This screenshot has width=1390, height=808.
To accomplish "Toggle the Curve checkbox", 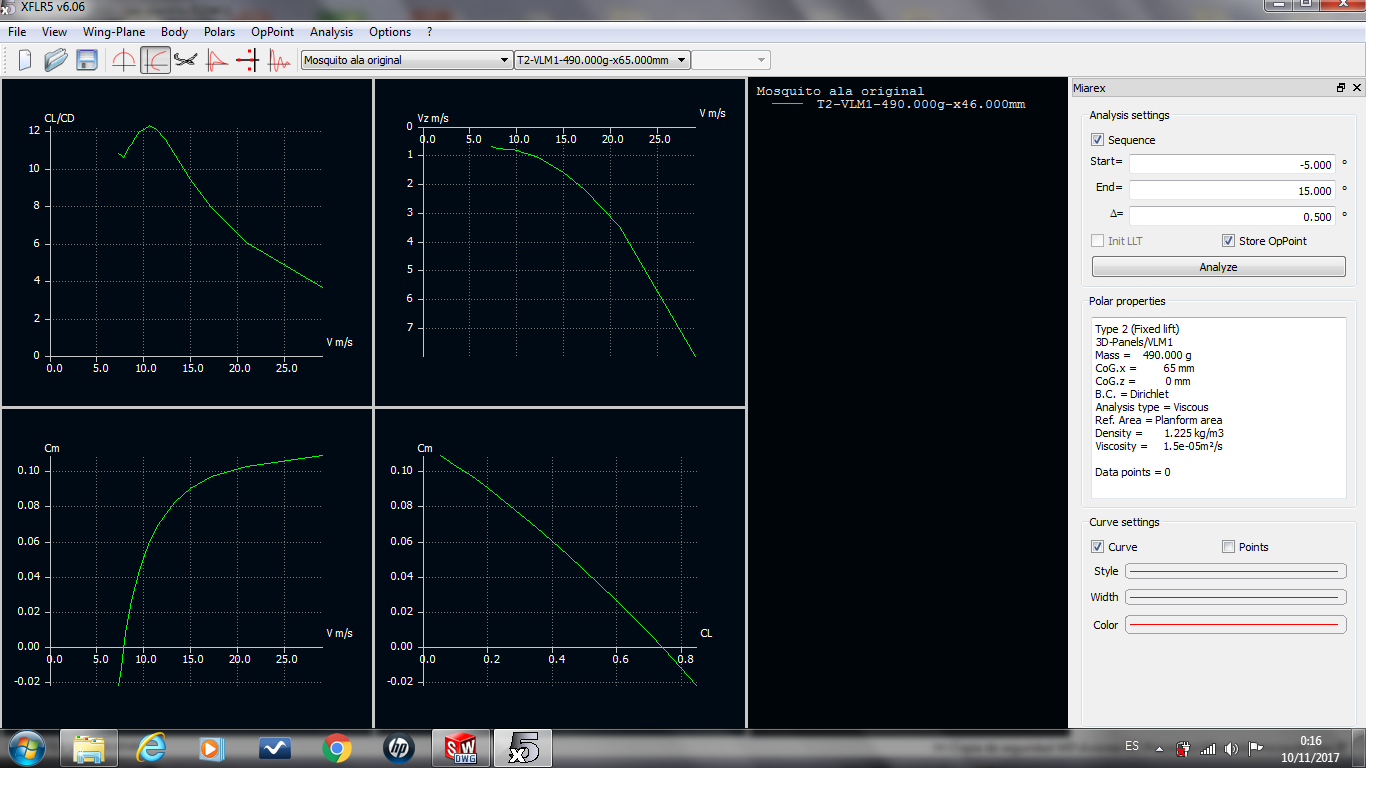I will 1097,547.
